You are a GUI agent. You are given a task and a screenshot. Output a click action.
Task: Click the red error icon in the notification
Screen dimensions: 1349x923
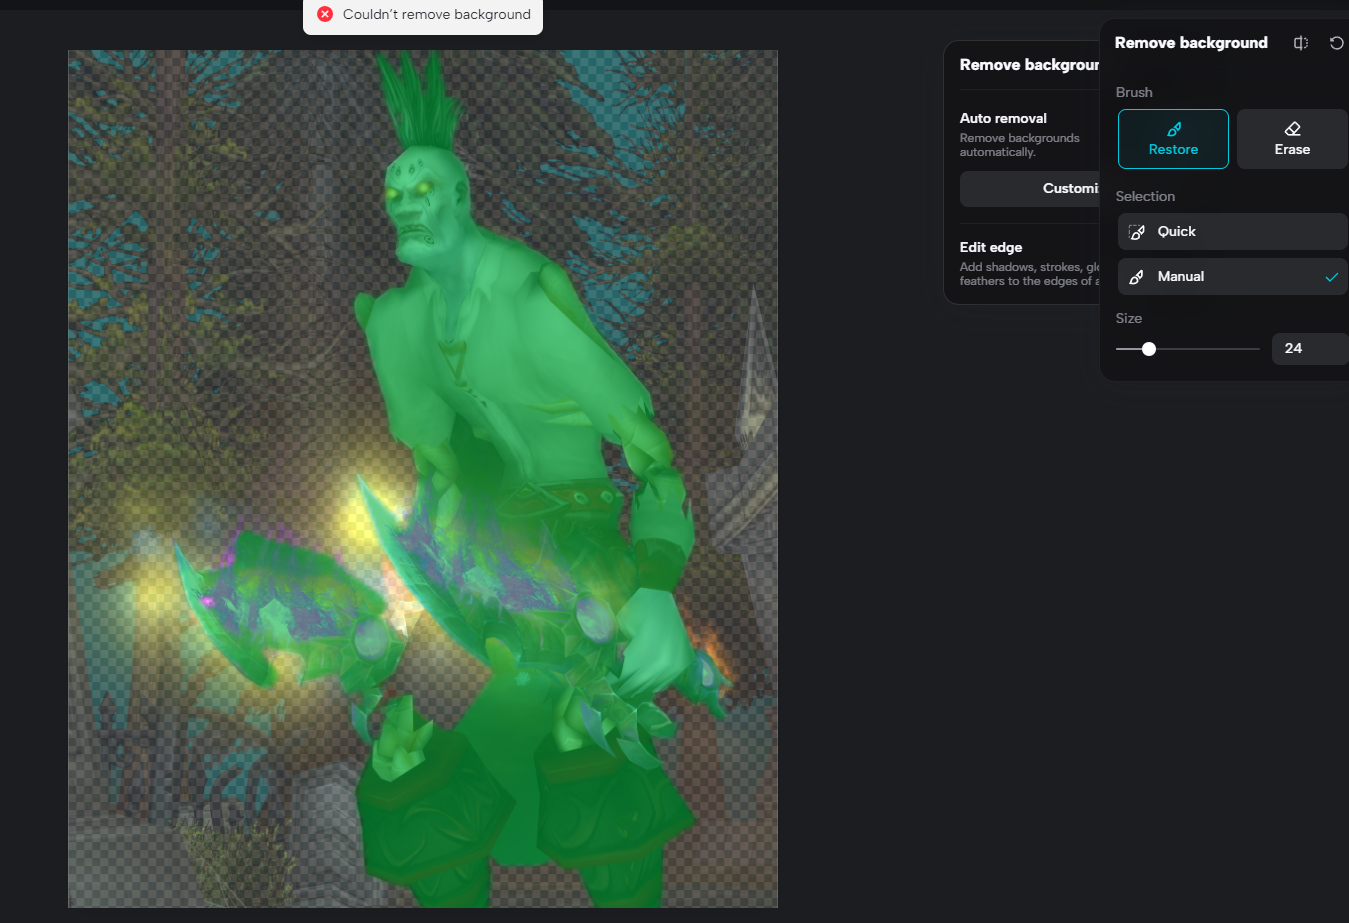[325, 14]
